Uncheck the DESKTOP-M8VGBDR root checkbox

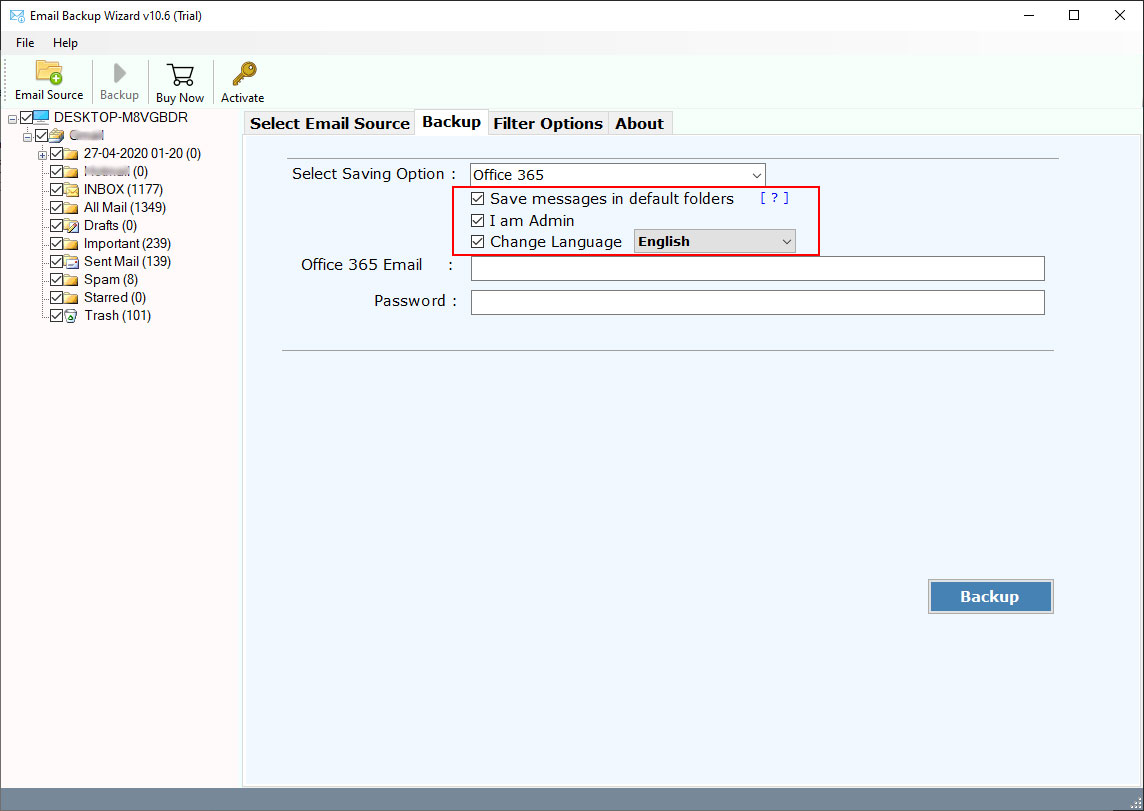tap(27, 117)
